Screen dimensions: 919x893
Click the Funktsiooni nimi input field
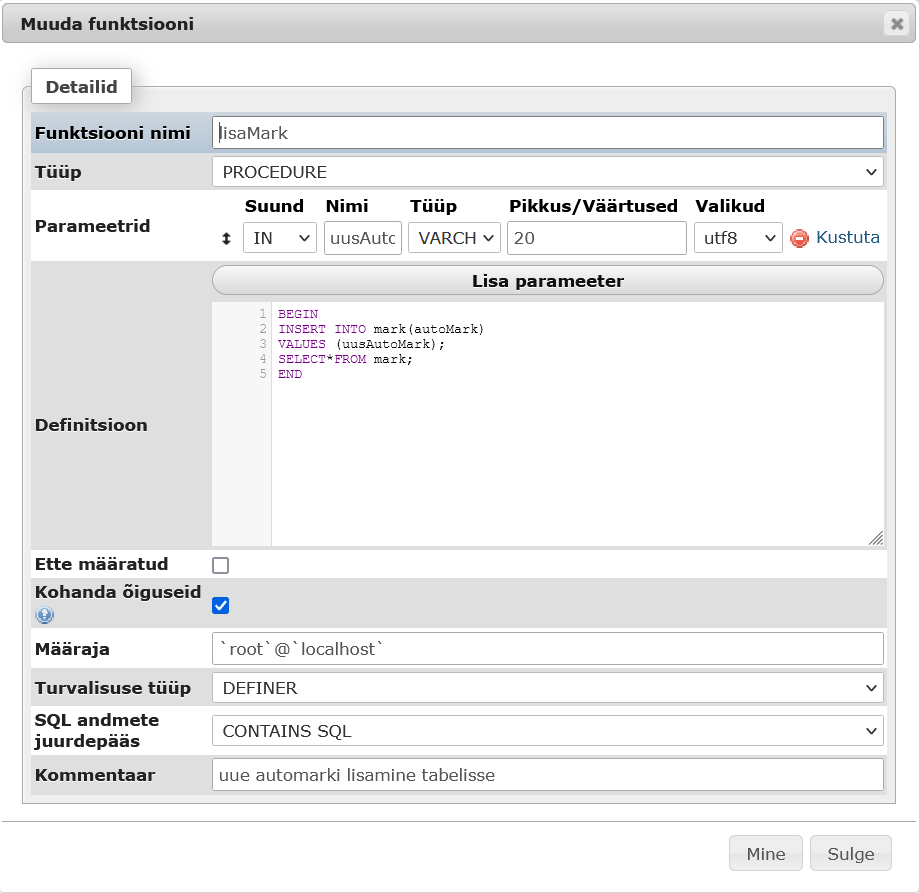547,132
